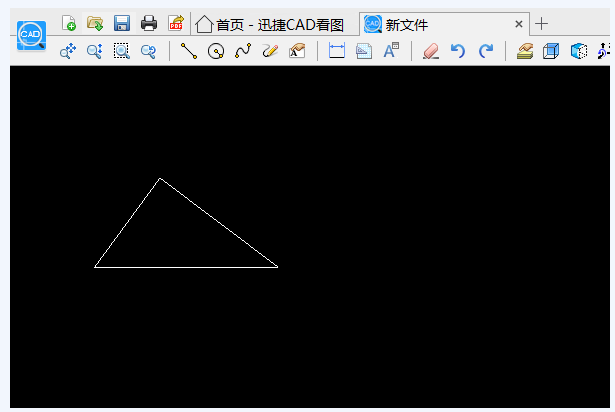Select the freehand pencil tool
The width and height of the screenshot is (615, 412).
pyautogui.click(x=270, y=51)
